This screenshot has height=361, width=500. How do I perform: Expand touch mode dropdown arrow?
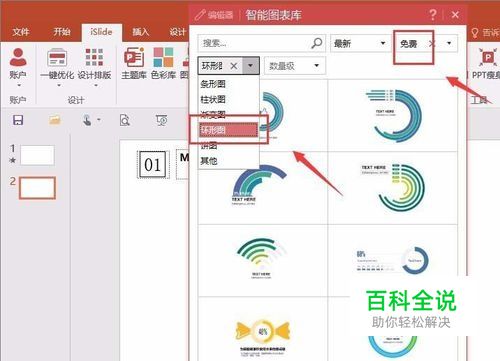[x=99, y=120]
